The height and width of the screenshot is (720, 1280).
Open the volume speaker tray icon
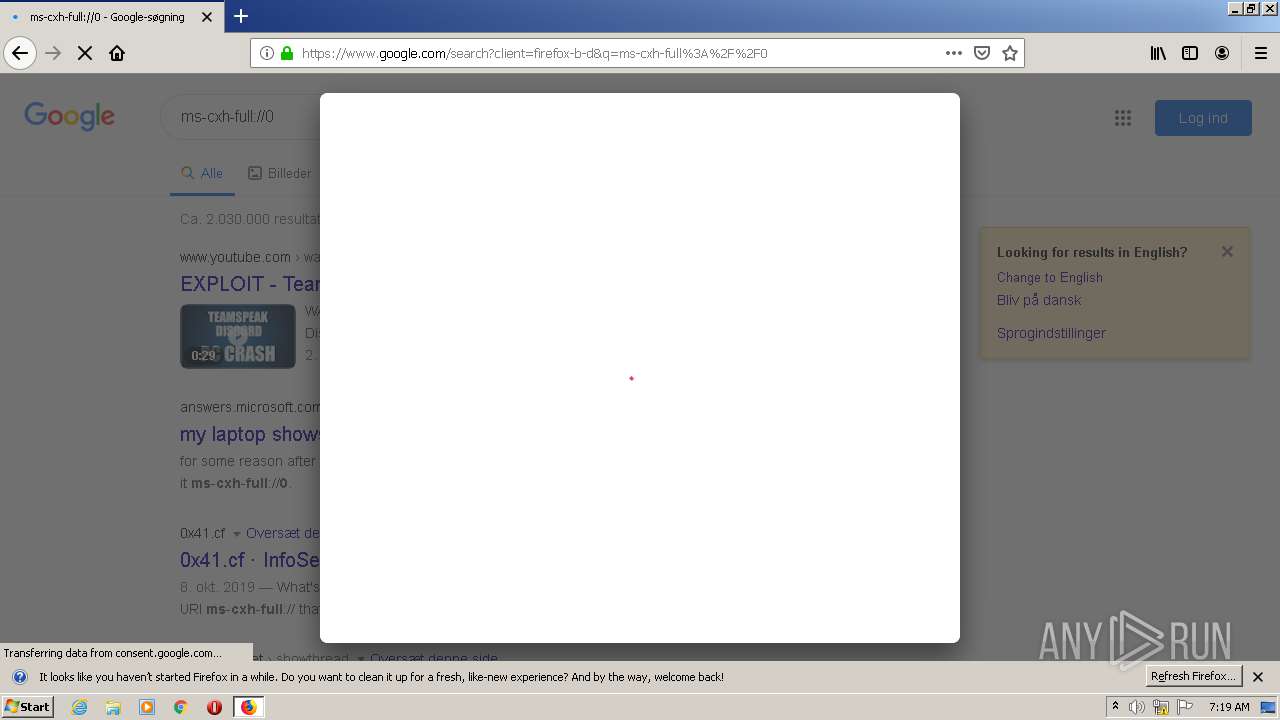pyautogui.click(x=1137, y=707)
